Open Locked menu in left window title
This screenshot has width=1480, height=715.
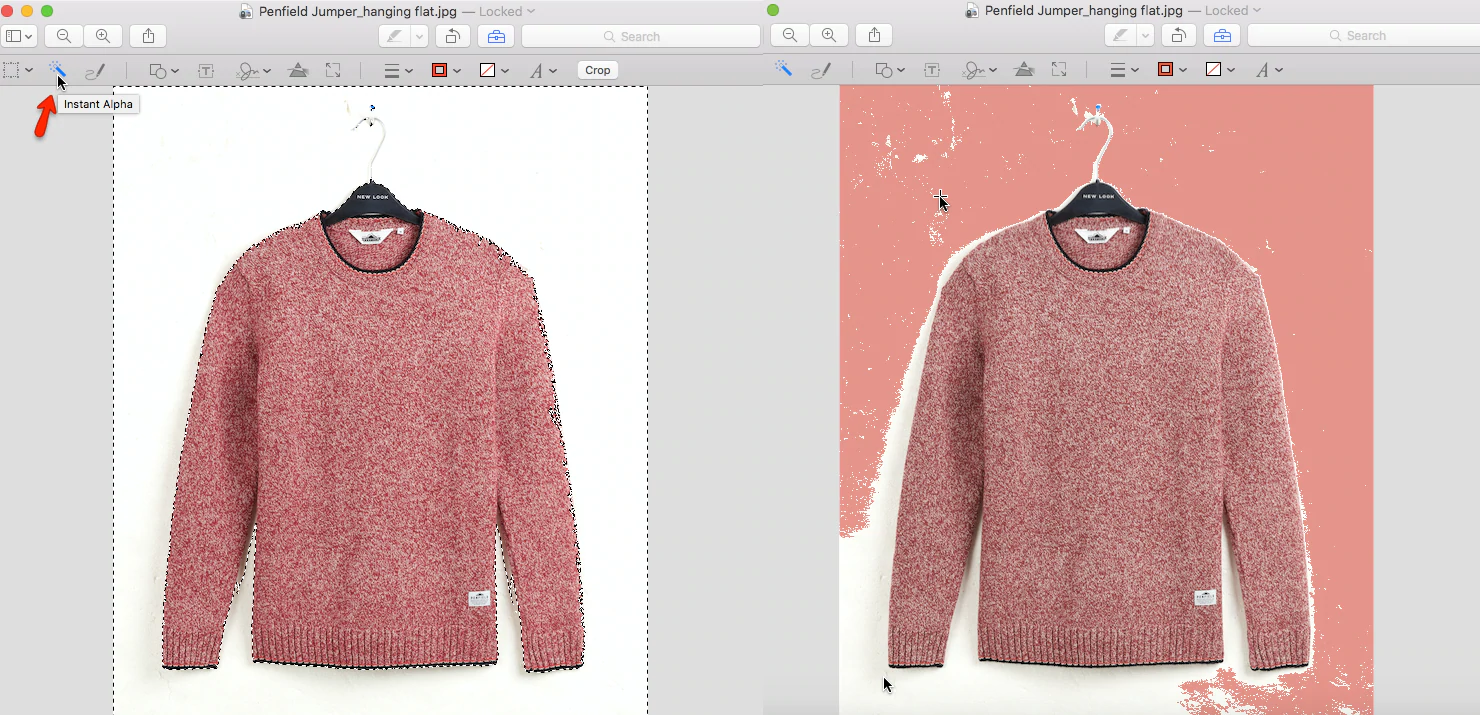tap(506, 11)
